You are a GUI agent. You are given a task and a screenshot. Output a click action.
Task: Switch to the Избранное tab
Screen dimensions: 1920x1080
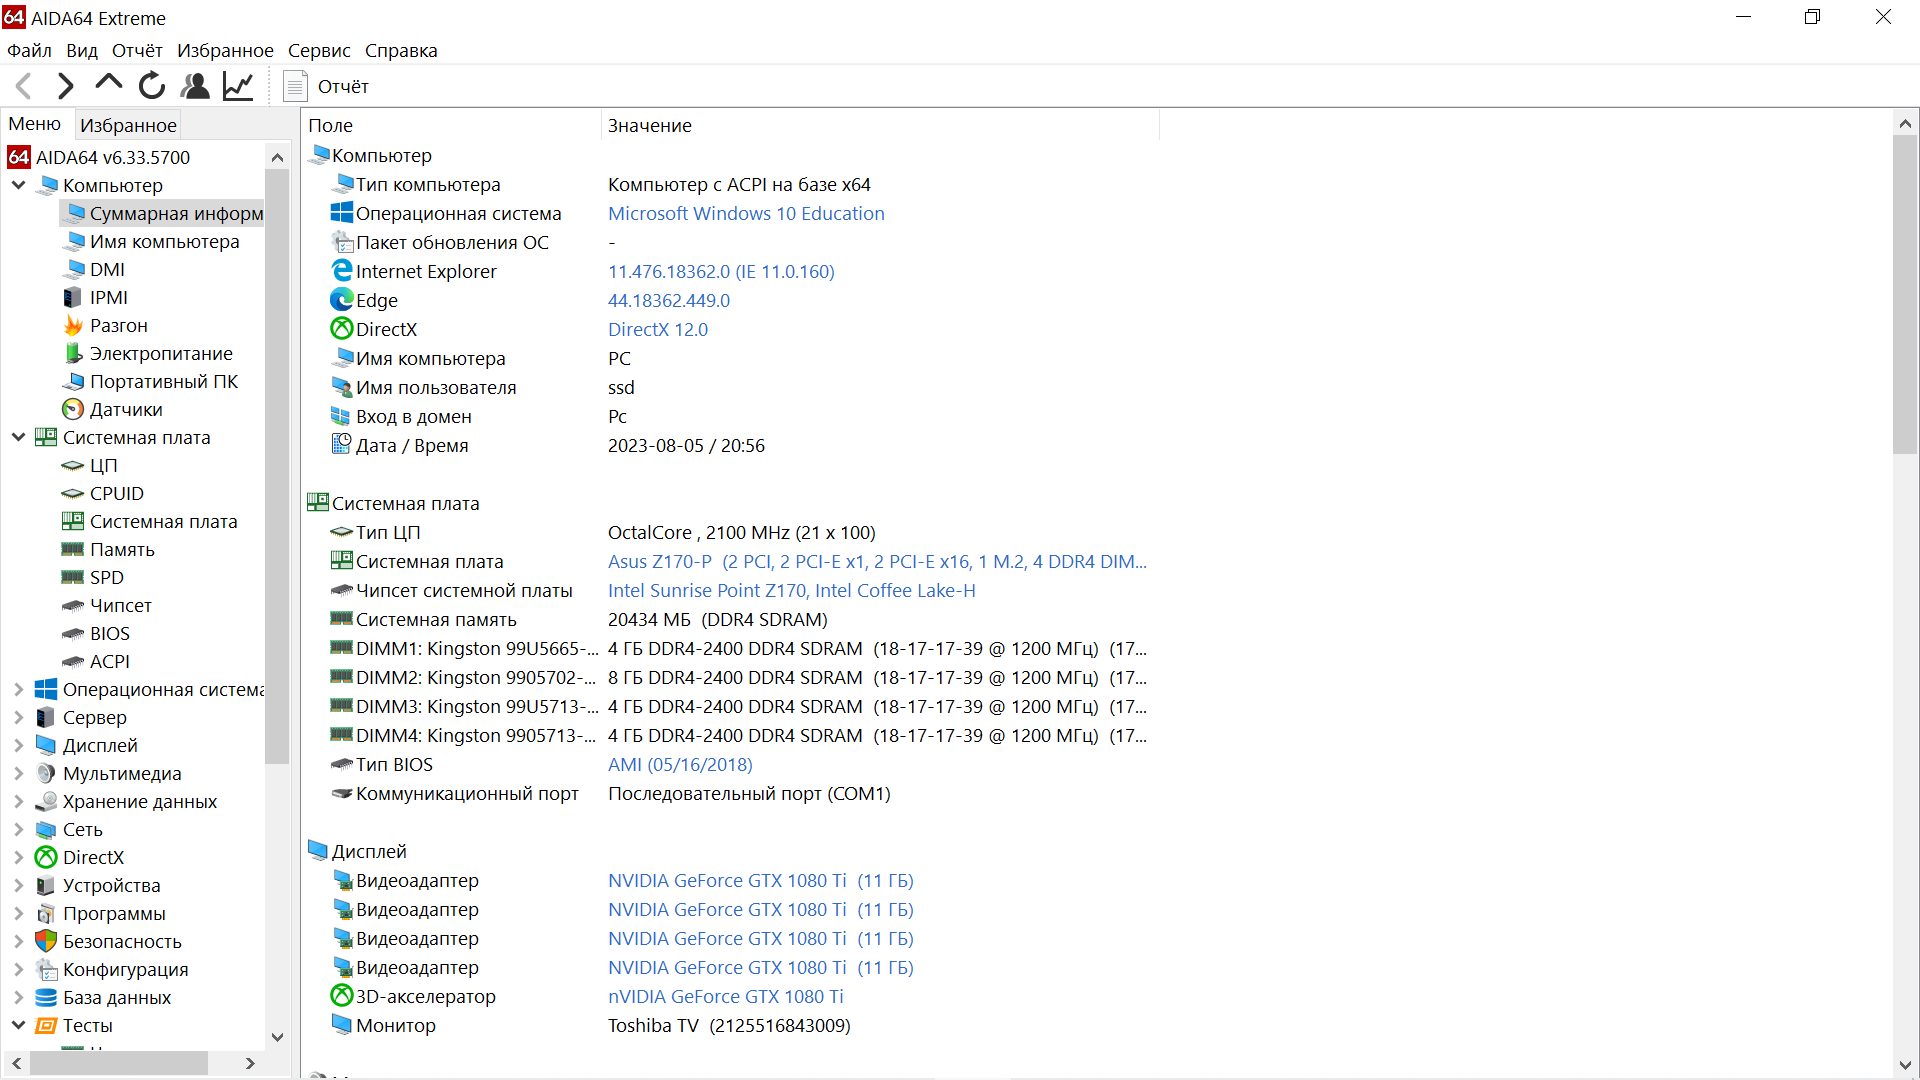tap(128, 125)
